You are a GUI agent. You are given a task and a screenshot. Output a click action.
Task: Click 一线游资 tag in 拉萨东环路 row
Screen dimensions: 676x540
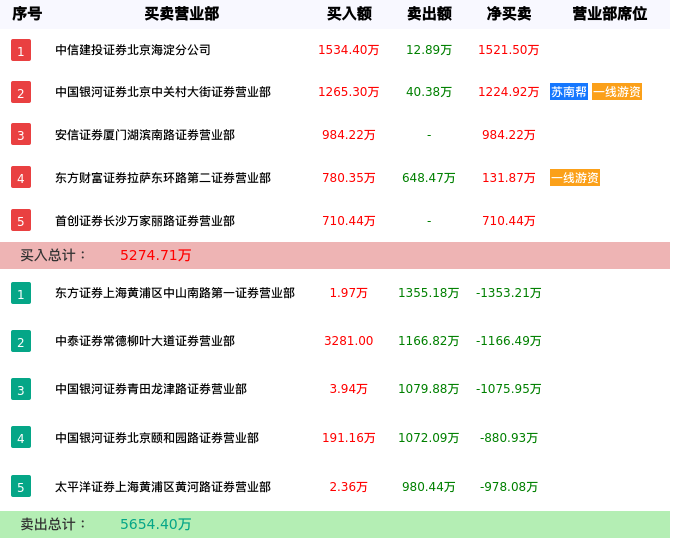point(575,178)
